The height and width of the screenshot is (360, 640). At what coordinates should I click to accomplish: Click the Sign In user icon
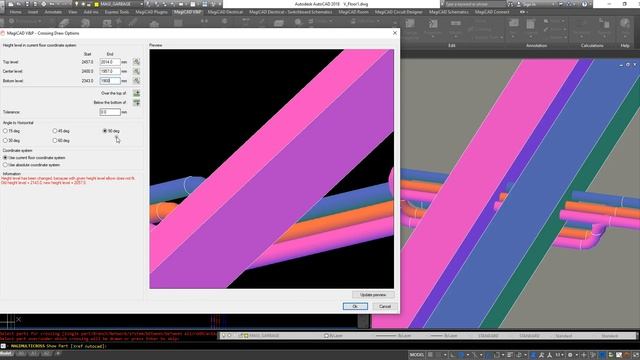click(519, 4)
